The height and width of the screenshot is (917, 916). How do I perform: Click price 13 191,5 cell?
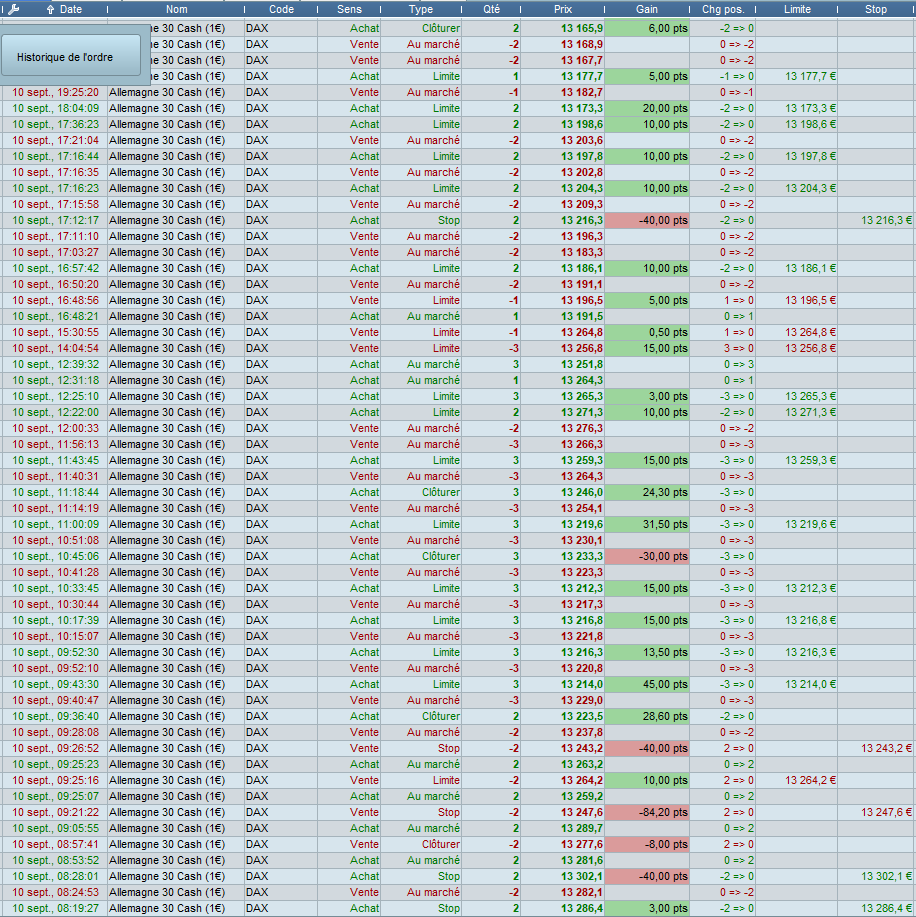click(581, 316)
